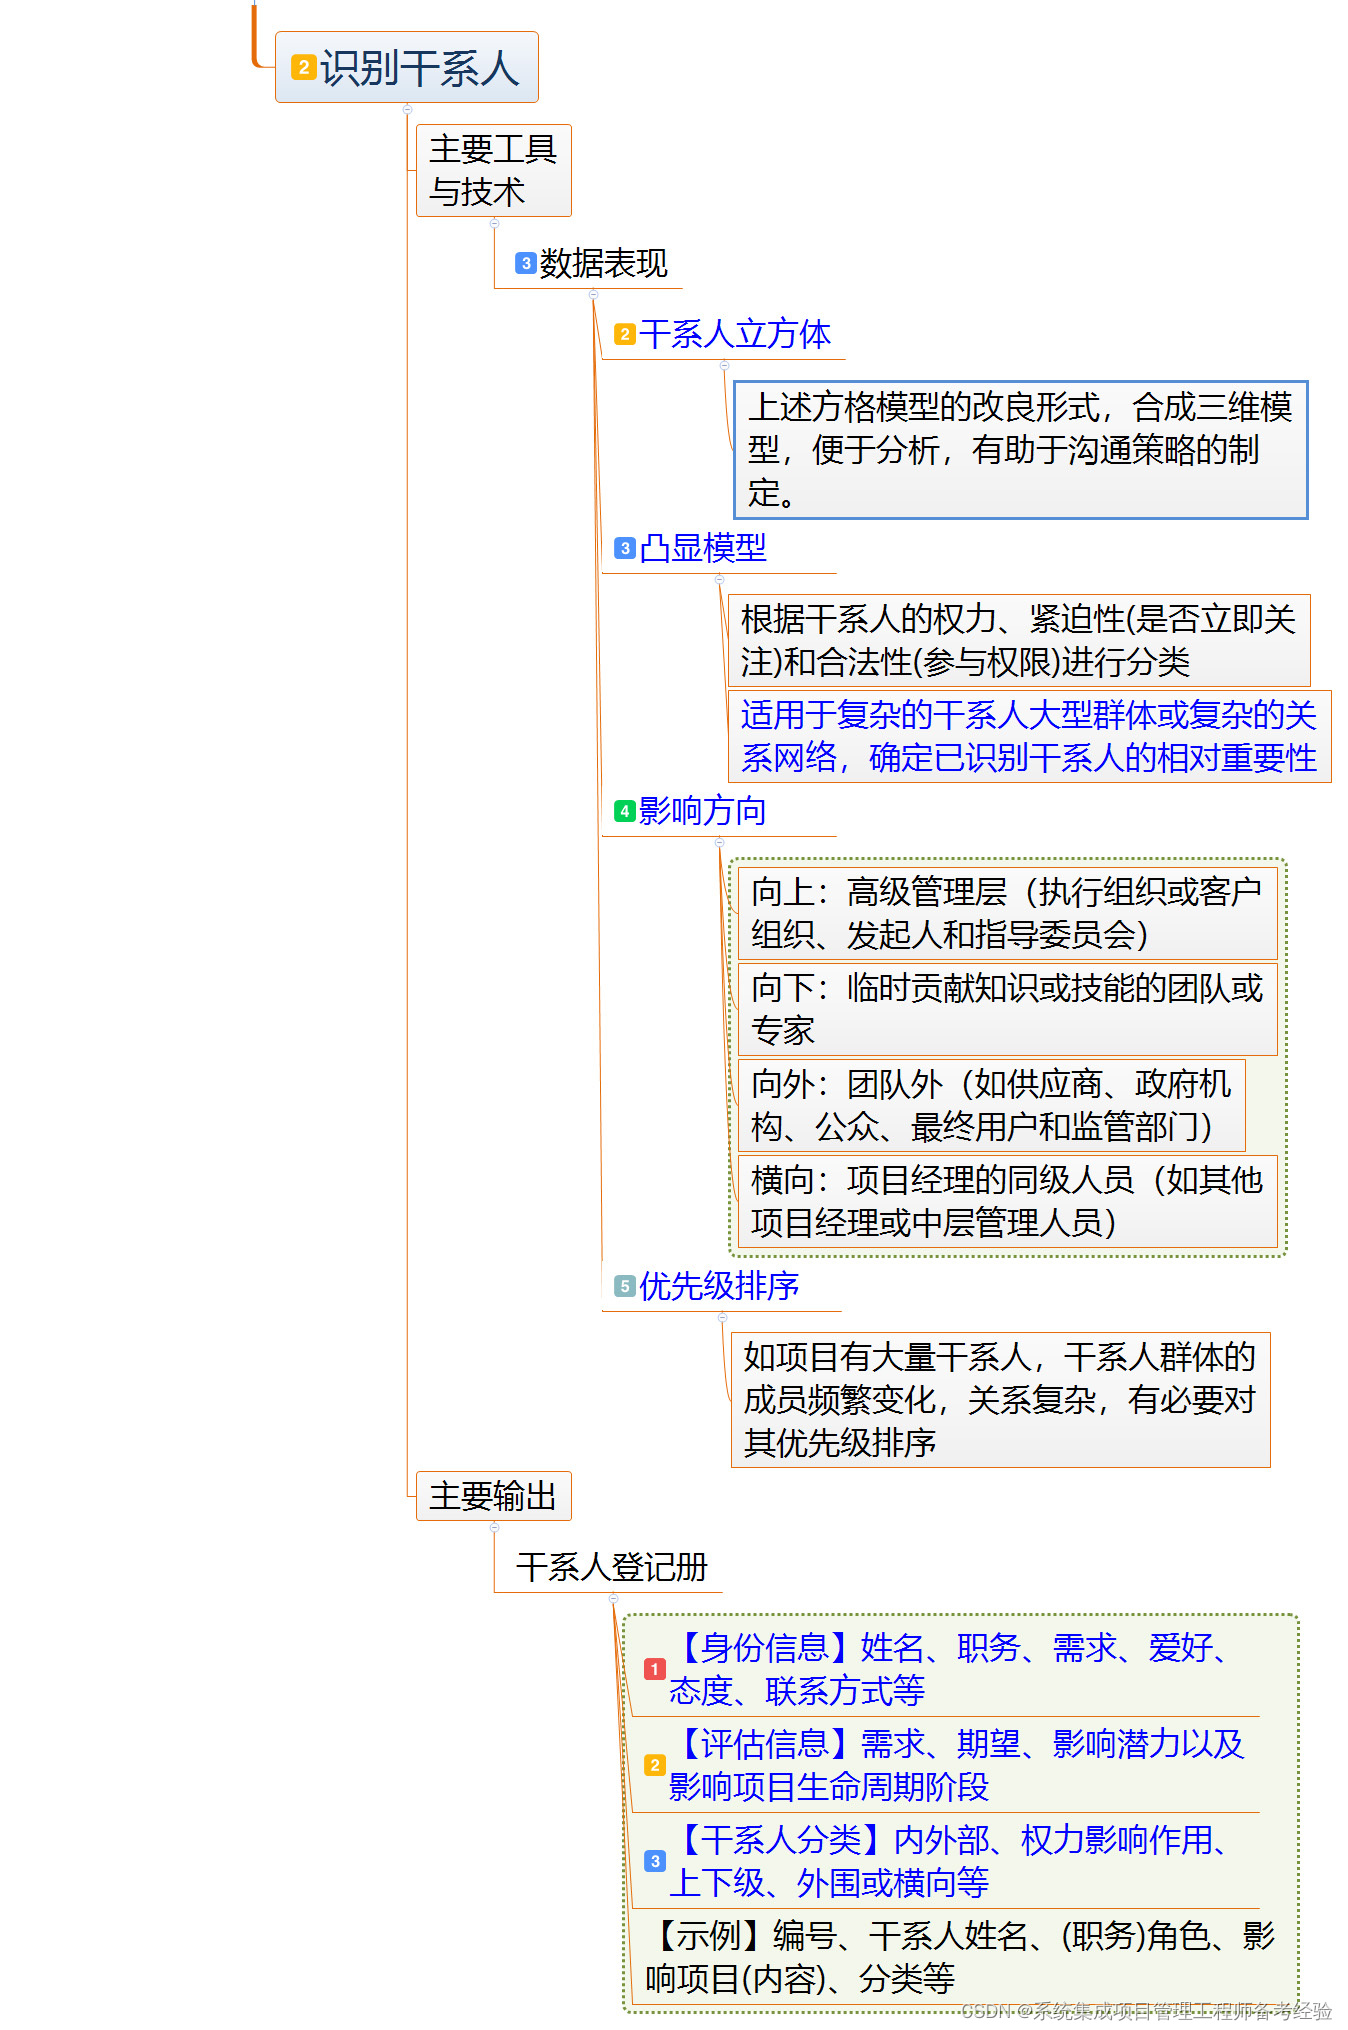Screen dimensions: 1348x2030
Task: Select the 优先级排序 topic
Action: (x=721, y=1286)
